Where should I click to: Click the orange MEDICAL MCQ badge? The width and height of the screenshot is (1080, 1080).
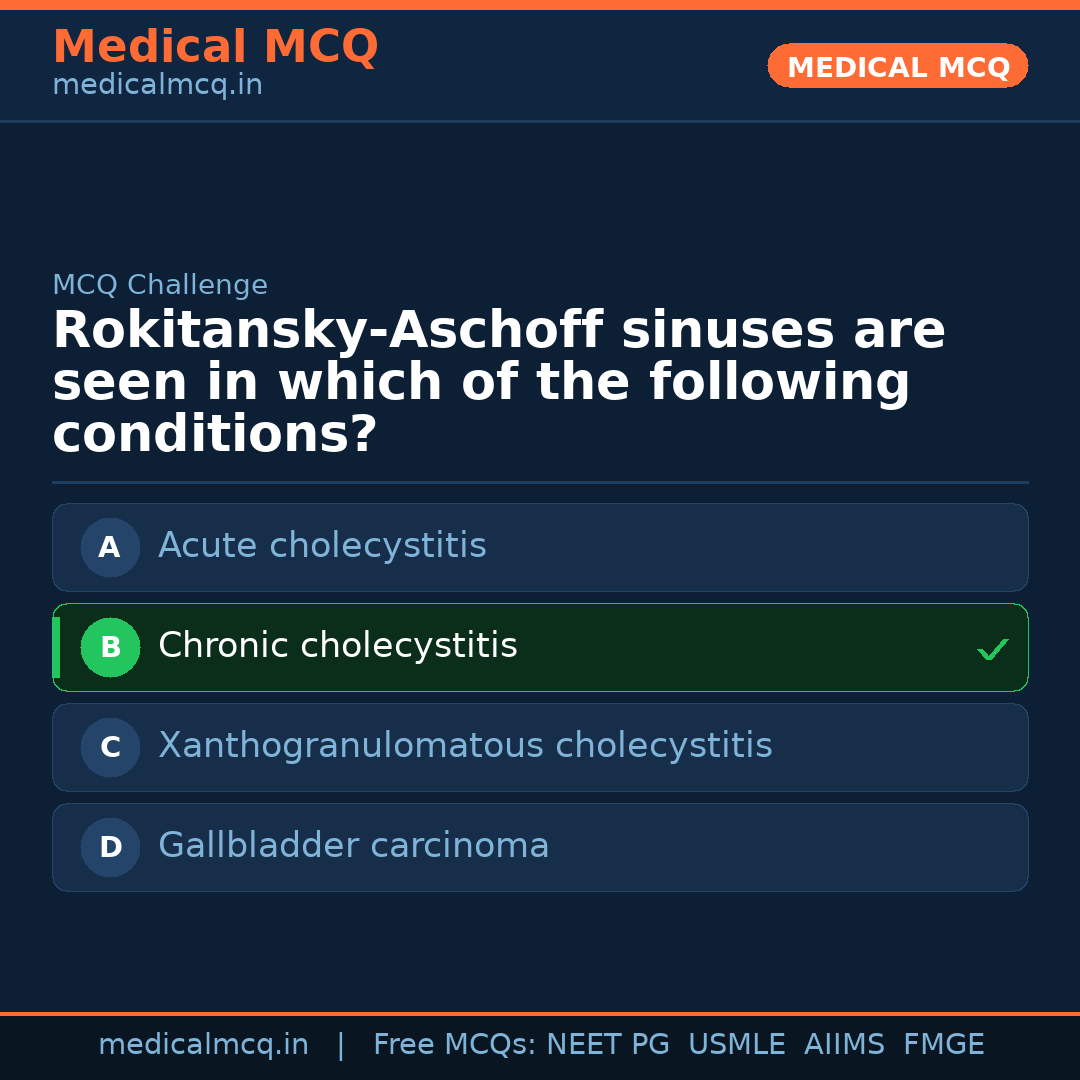tap(897, 67)
